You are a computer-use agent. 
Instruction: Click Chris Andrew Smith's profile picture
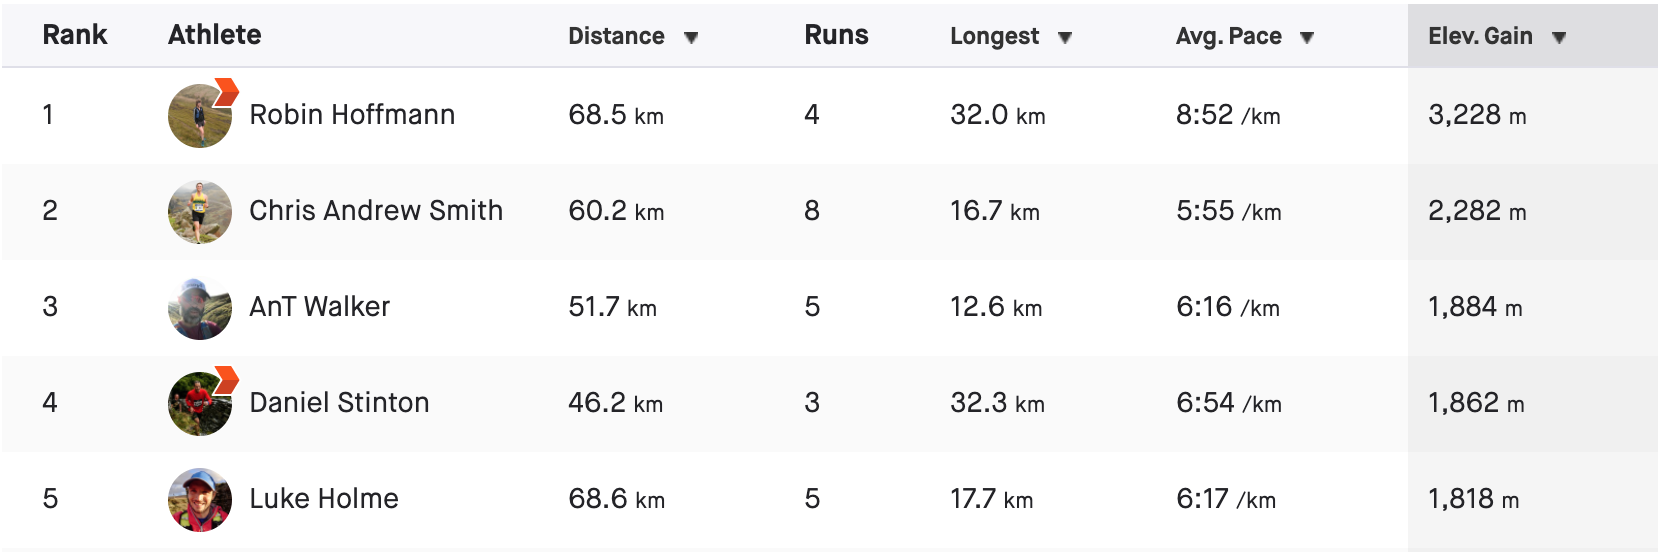coord(200,212)
